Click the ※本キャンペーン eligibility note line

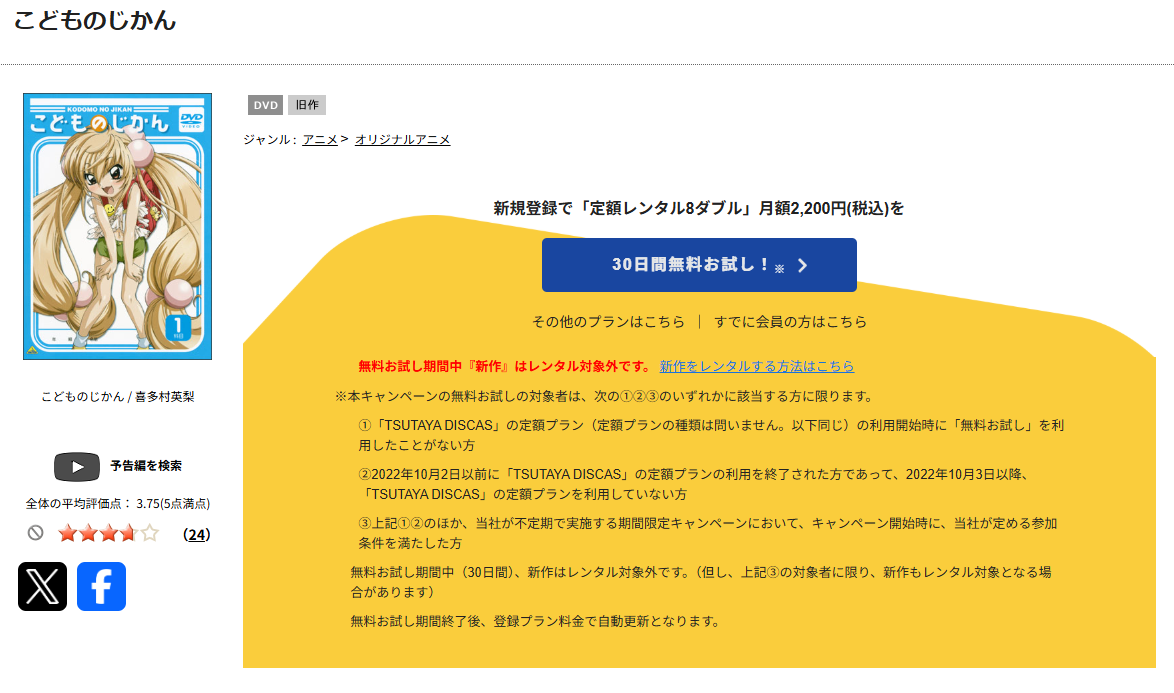tap(603, 396)
